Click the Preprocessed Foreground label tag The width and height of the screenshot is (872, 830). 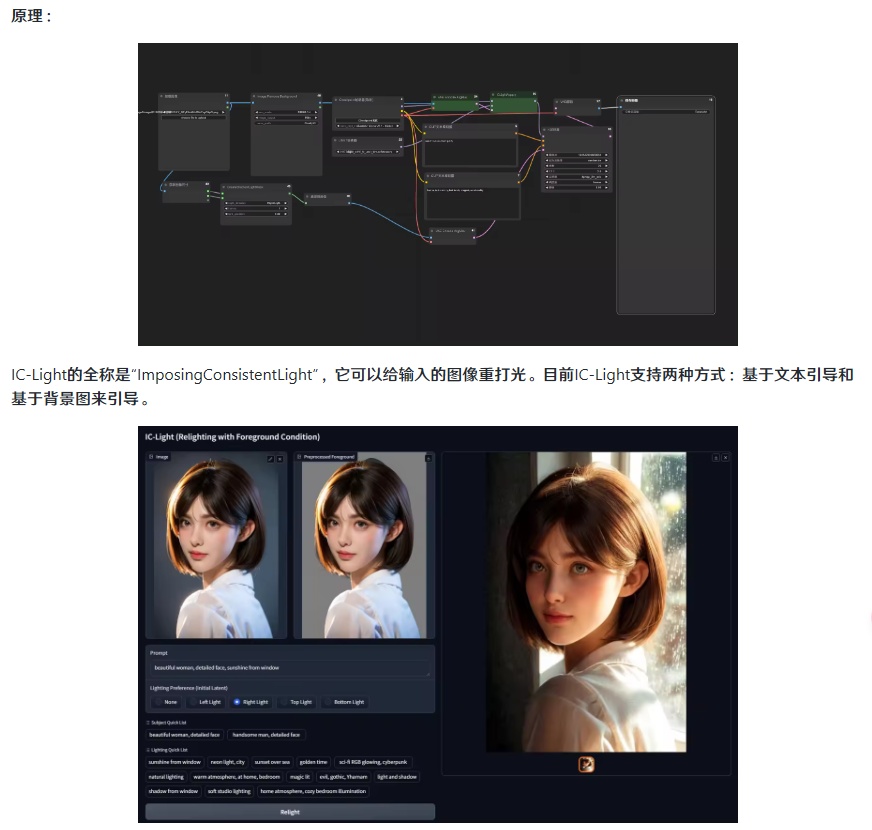tap(326, 457)
